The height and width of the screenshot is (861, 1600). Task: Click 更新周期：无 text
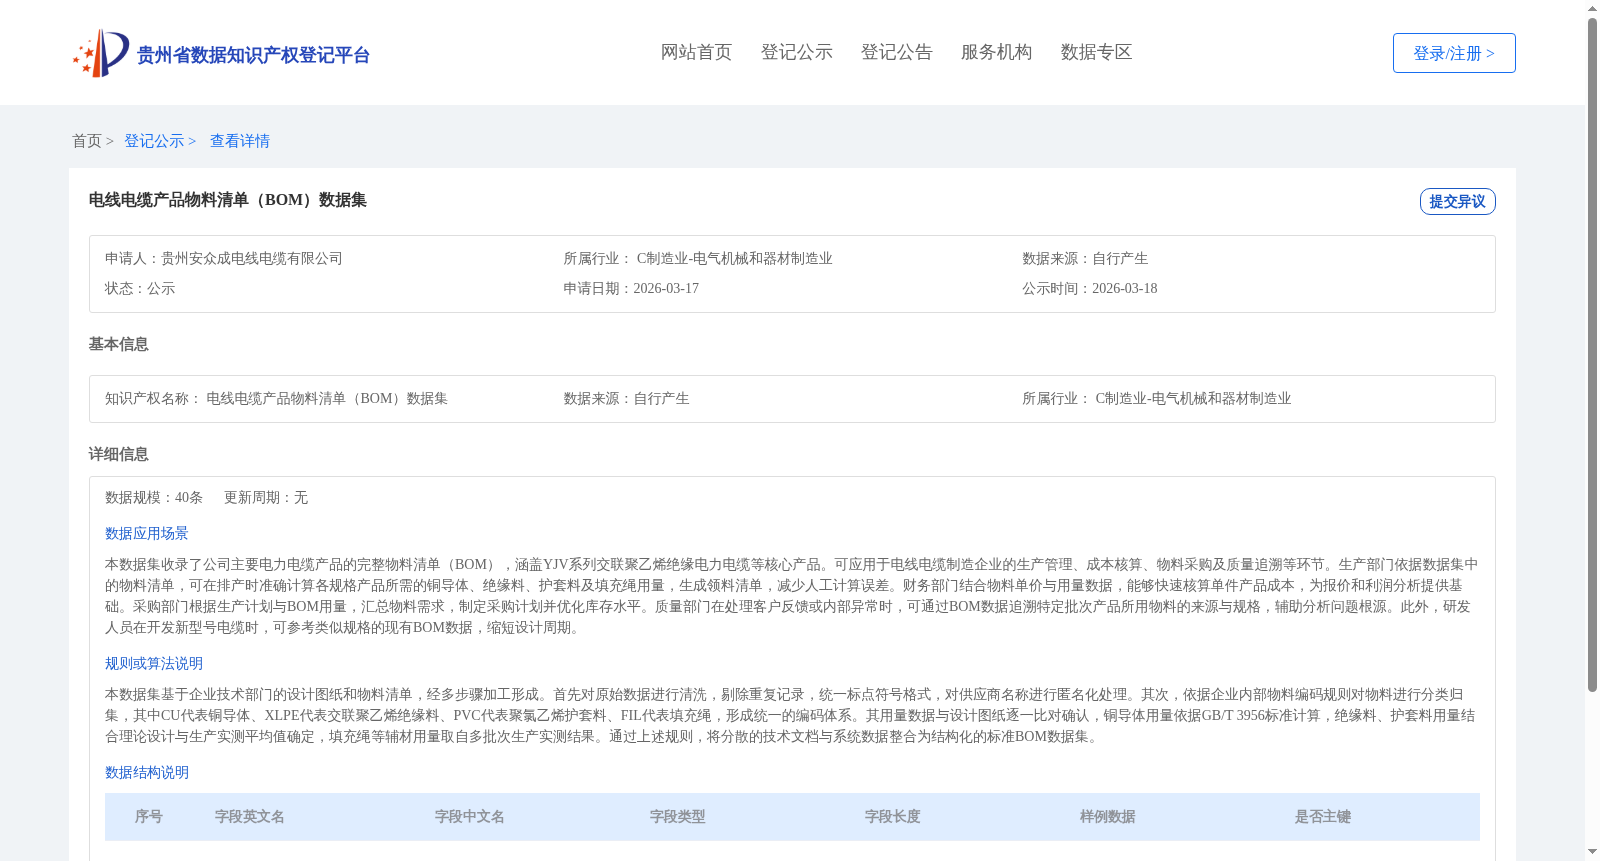click(266, 498)
